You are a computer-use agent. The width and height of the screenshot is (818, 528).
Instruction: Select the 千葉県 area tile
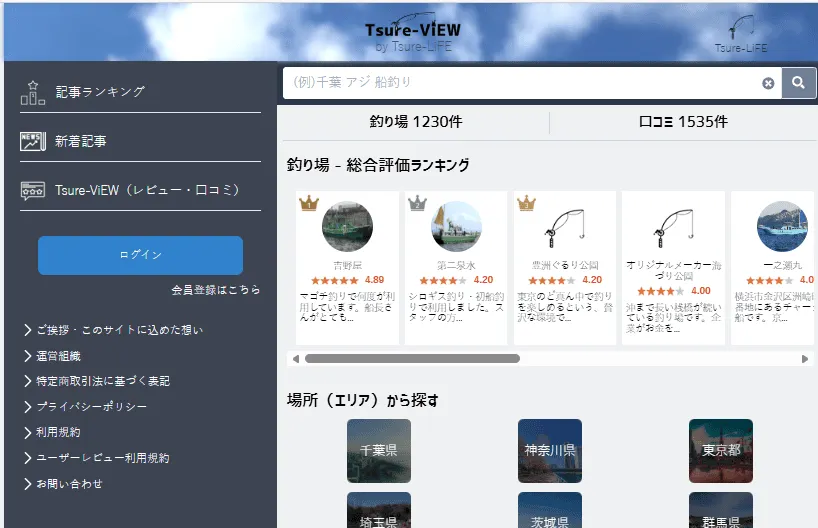[379, 451]
